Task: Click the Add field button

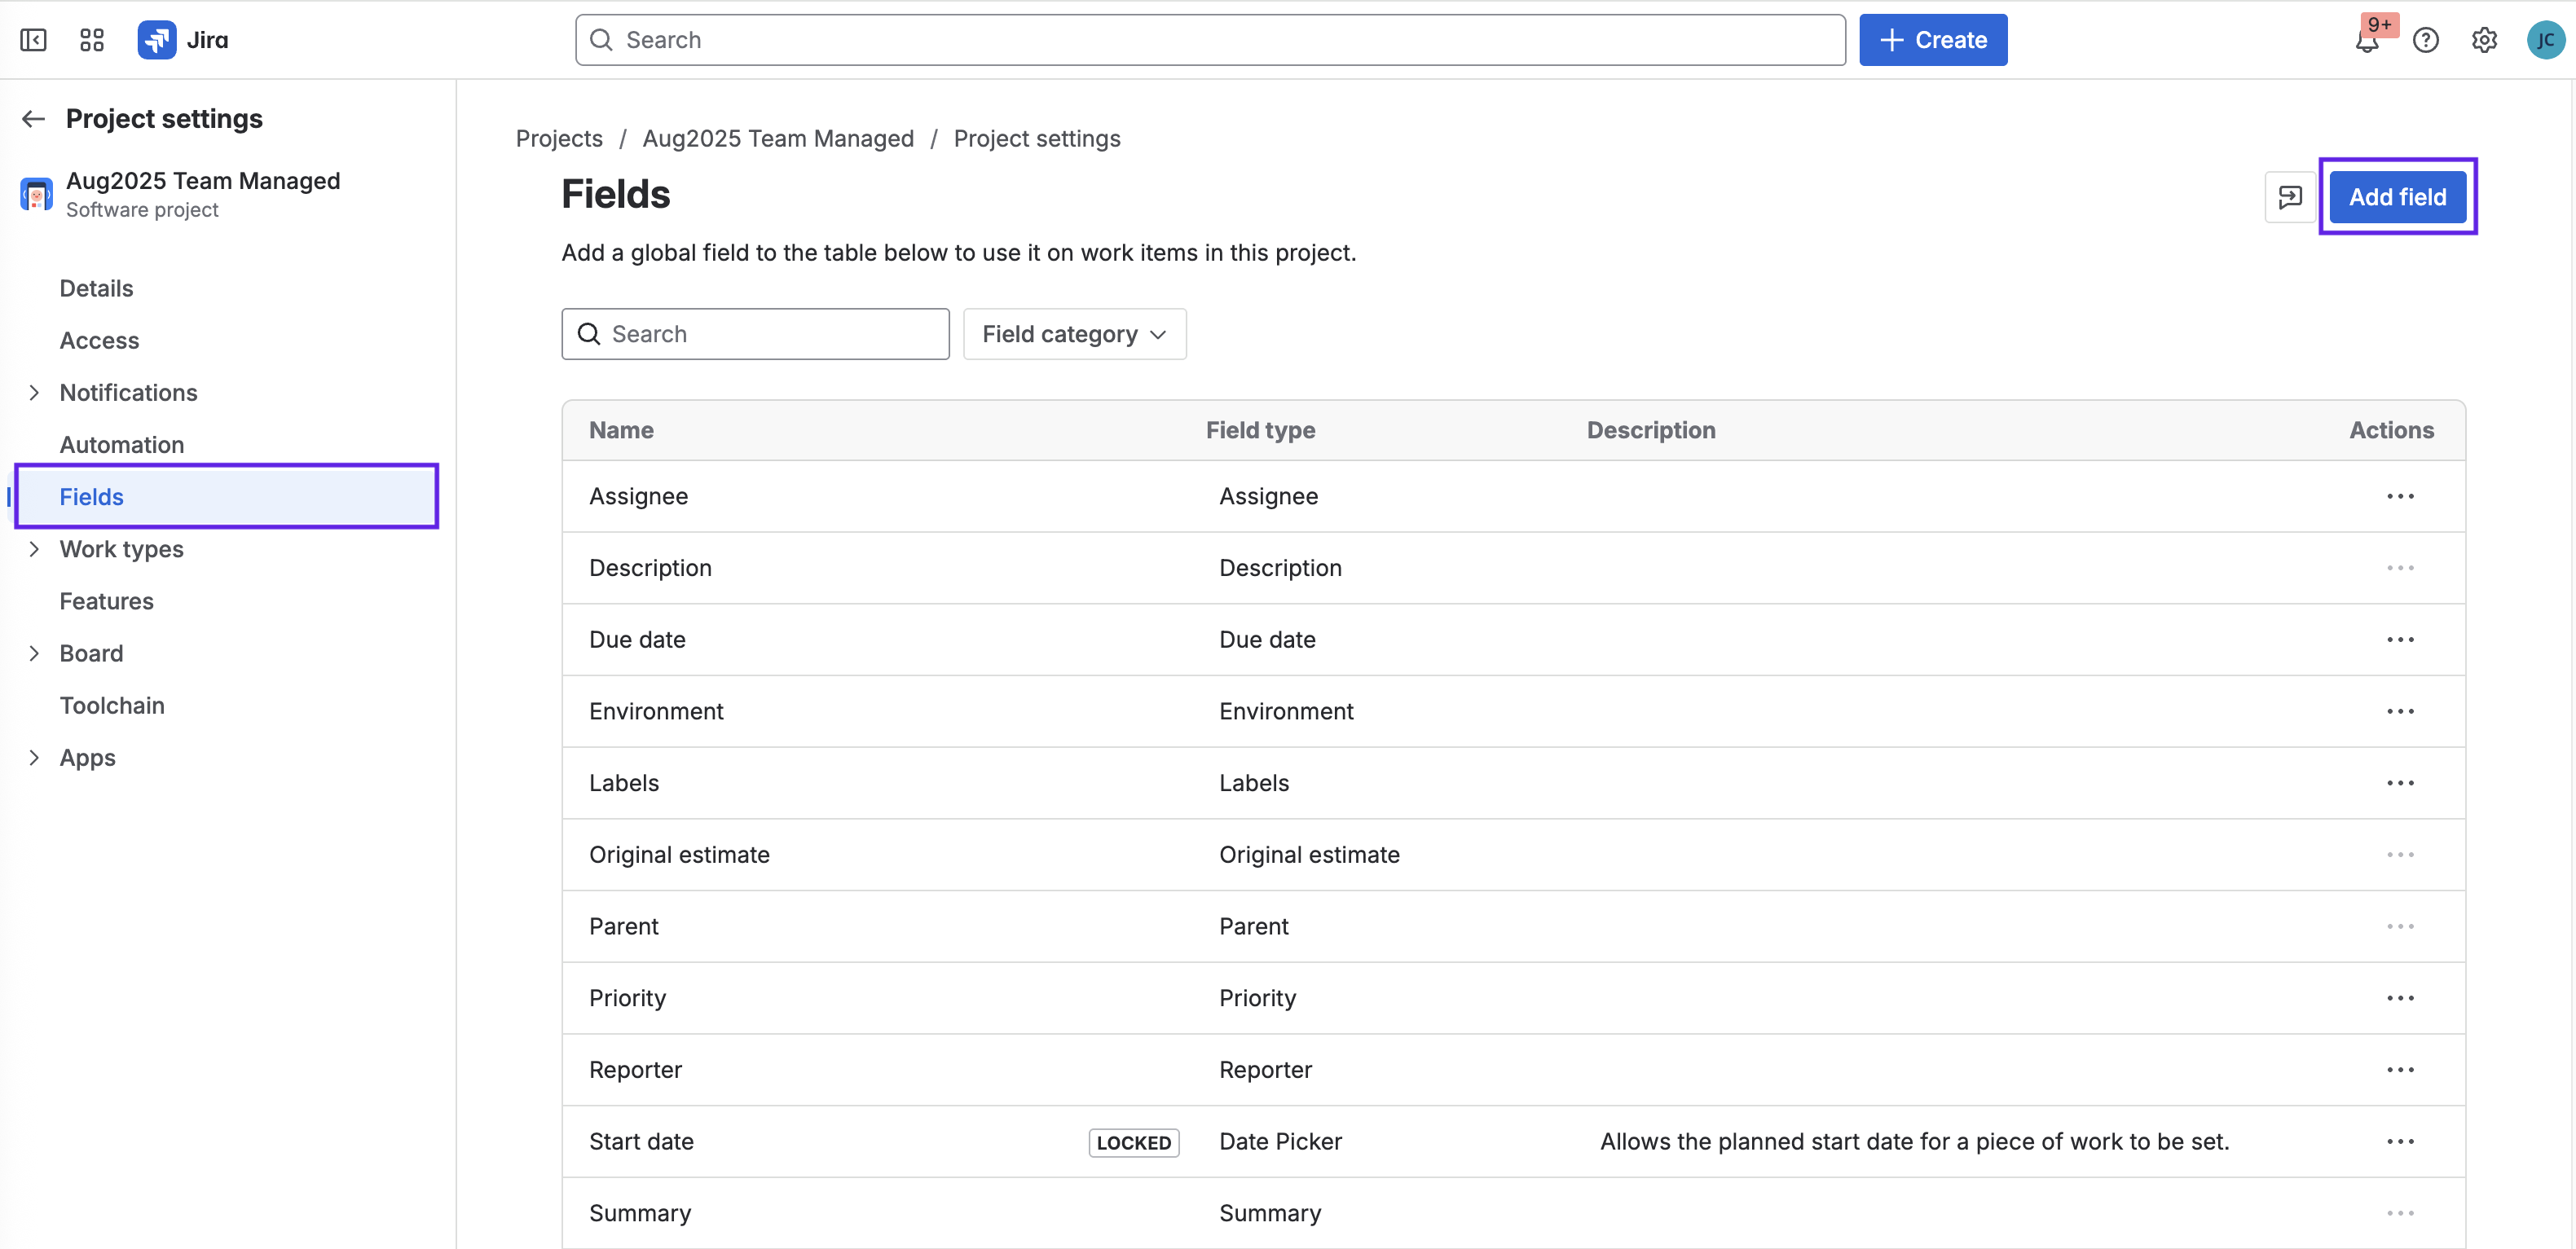Action: [2397, 197]
